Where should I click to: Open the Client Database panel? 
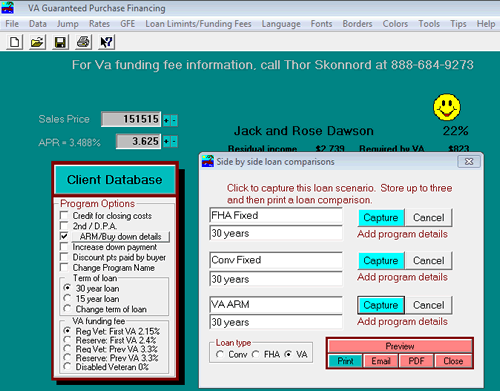(115, 180)
